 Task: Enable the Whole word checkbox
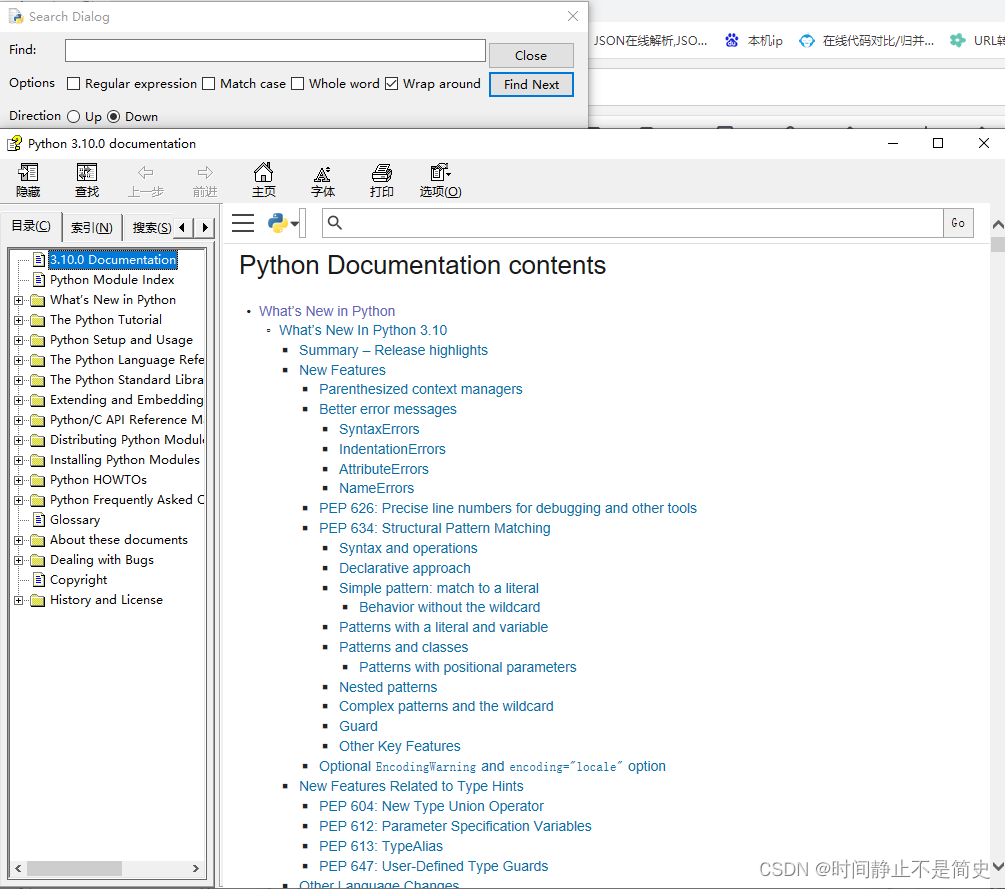pyautogui.click(x=297, y=83)
